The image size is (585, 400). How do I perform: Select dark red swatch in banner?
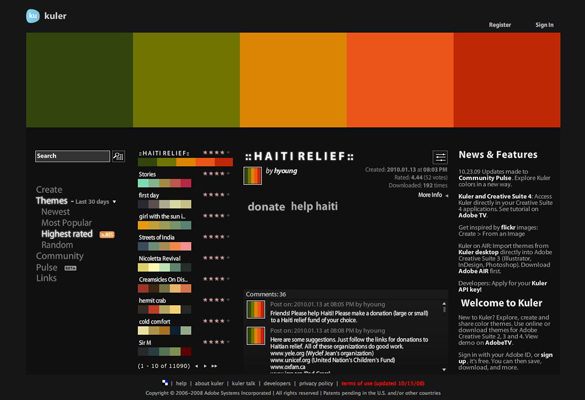pyautogui.click(x=507, y=80)
